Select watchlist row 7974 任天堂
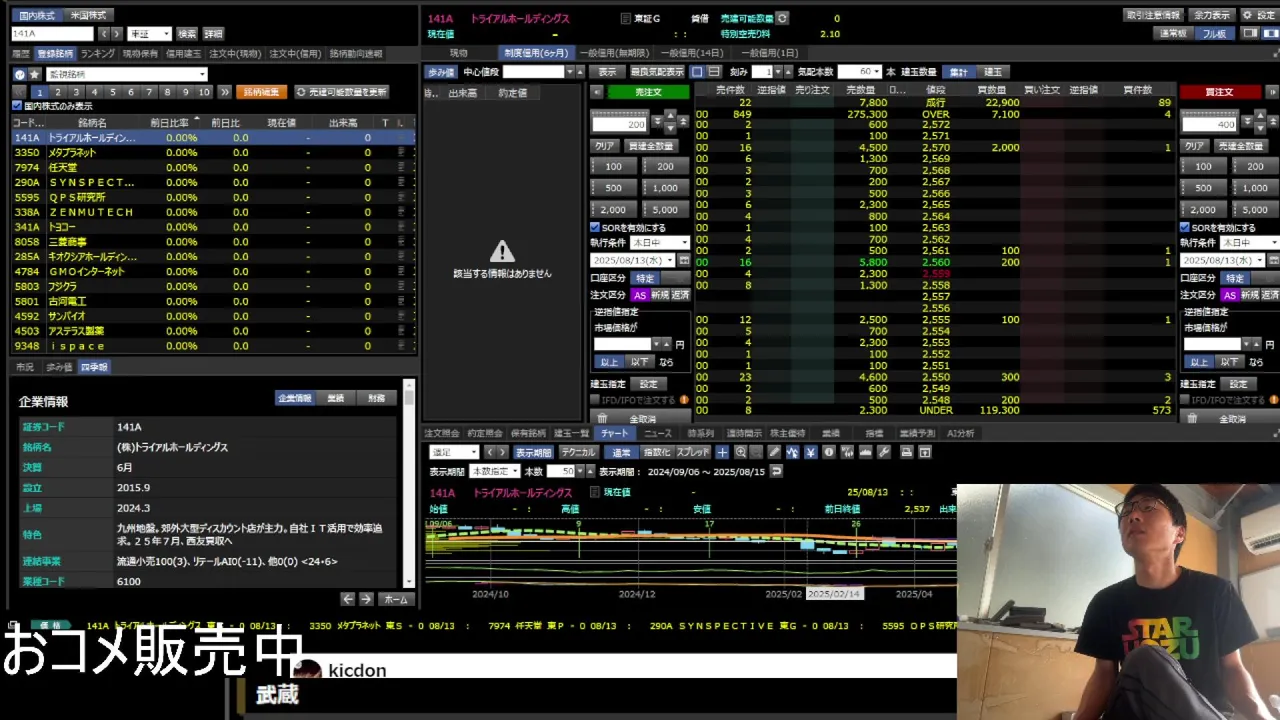Screen dimensions: 1280x720 214,168
